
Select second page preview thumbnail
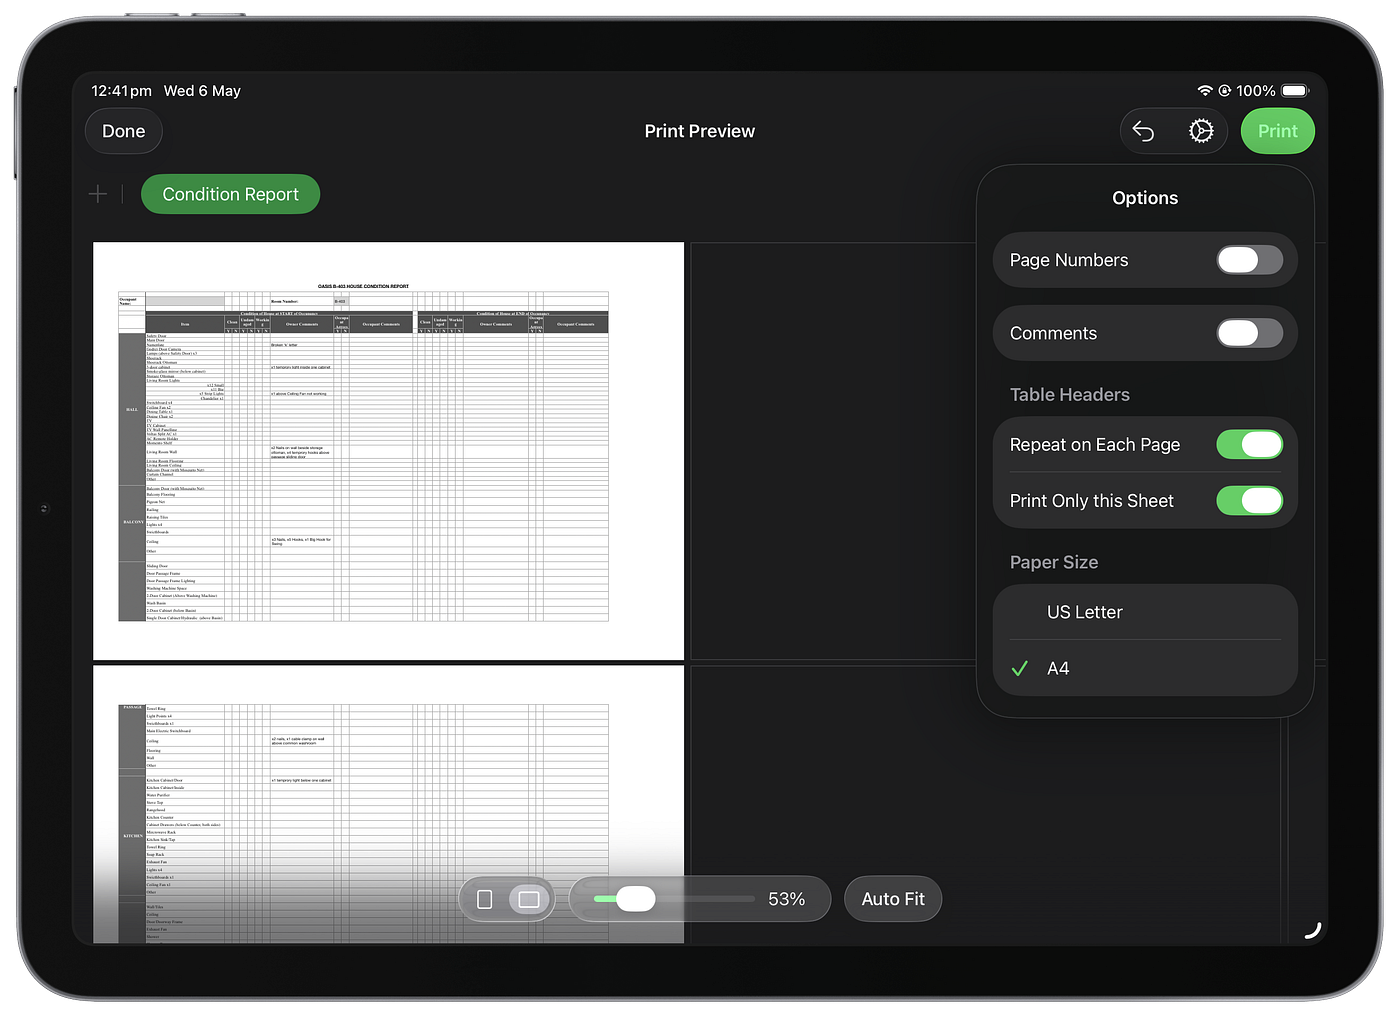[388, 805]
